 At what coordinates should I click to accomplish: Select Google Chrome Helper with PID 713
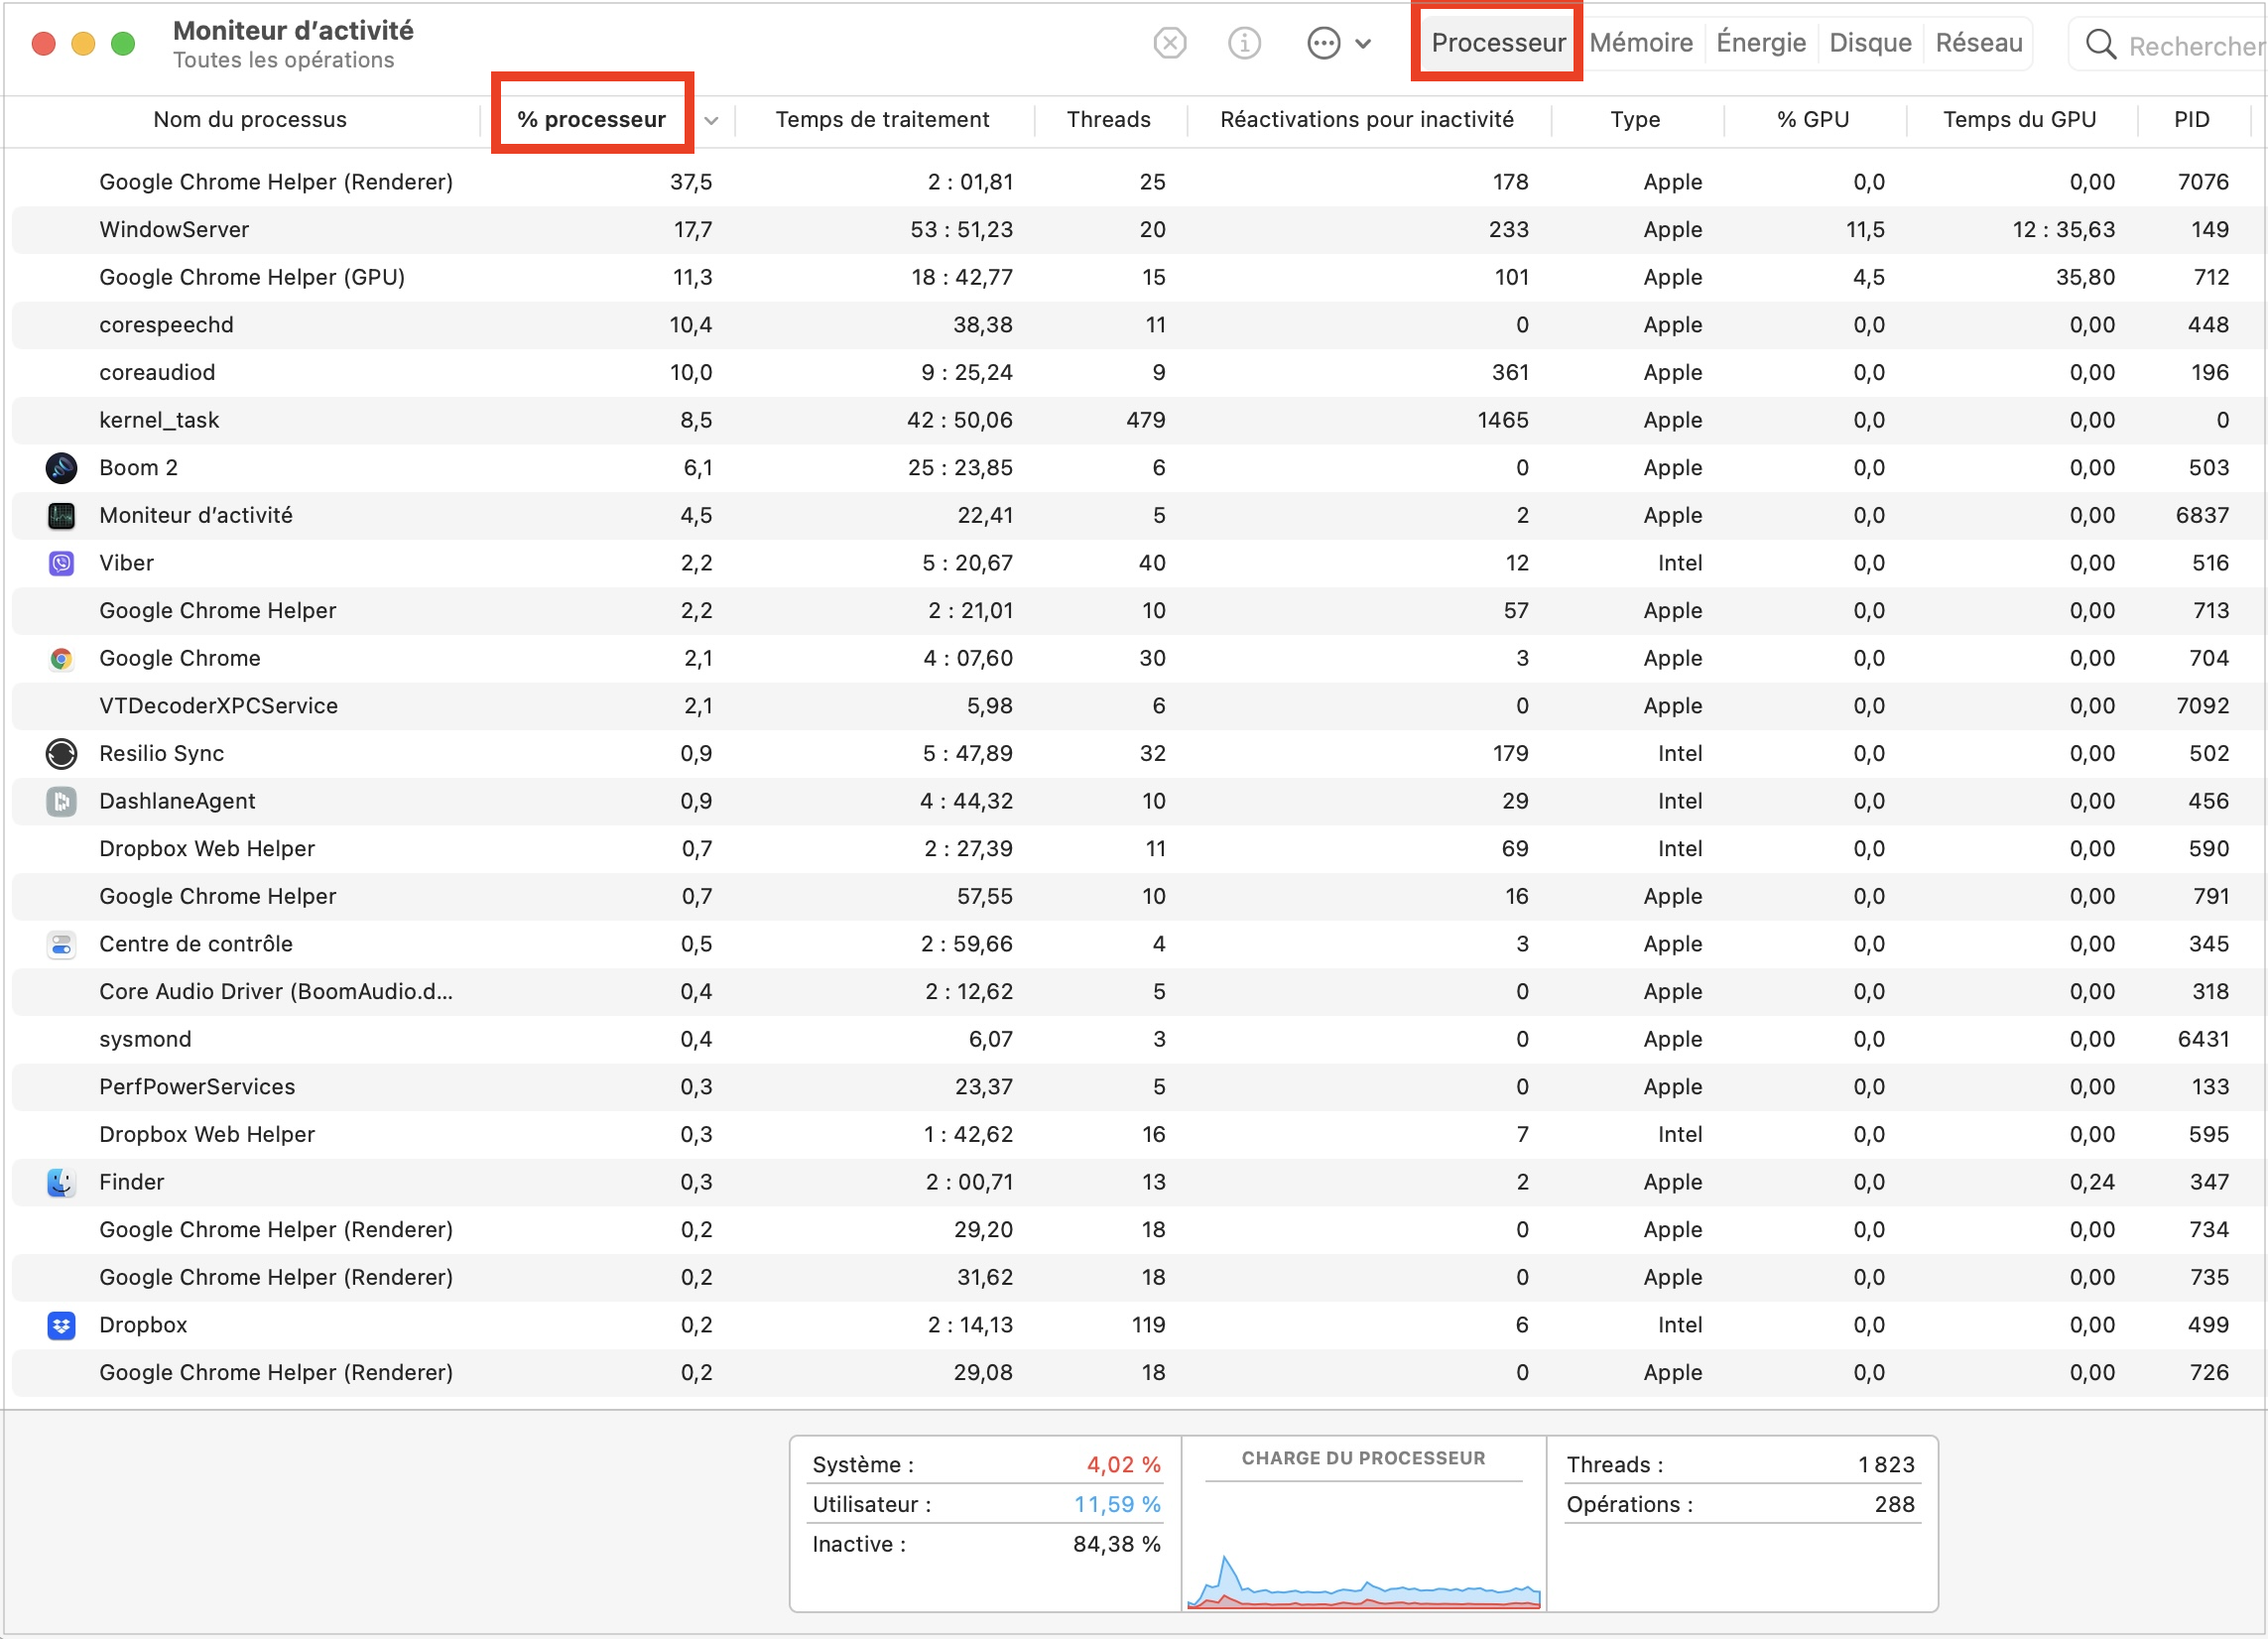(x=1138, y=611)
